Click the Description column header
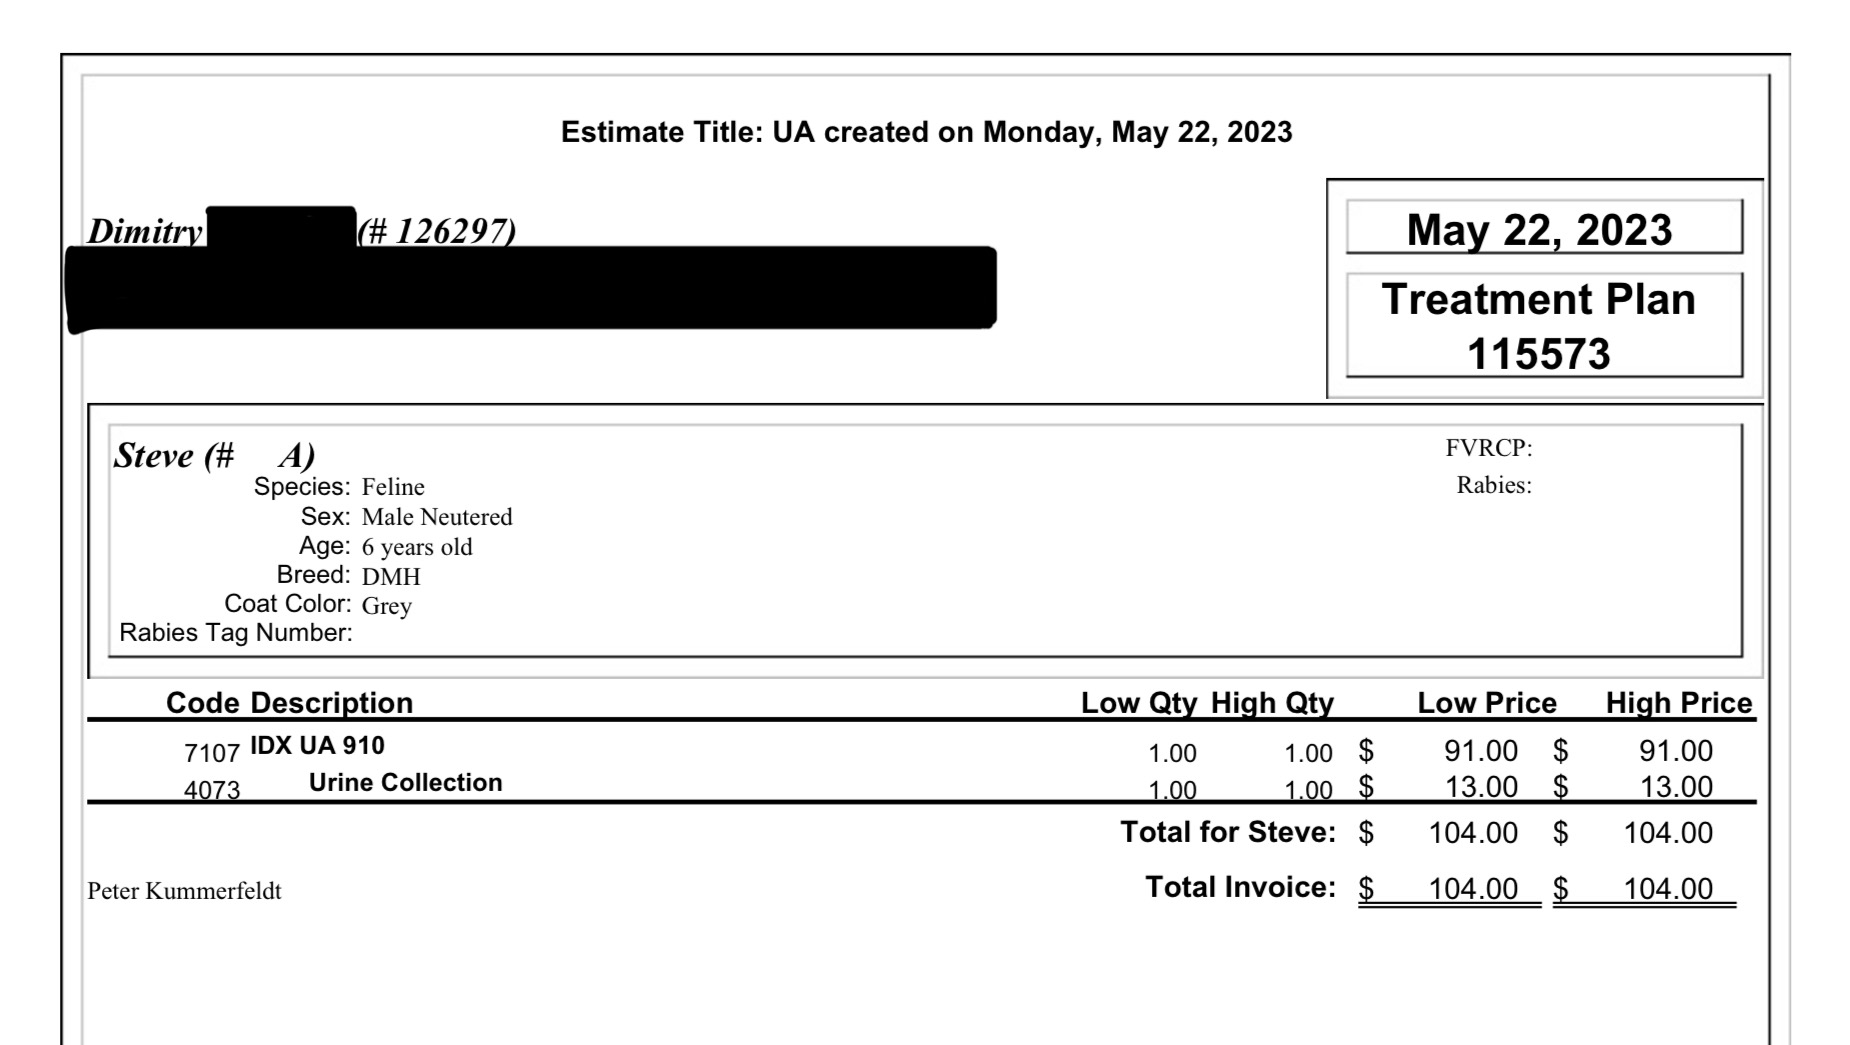1850x1045 pixels. tap(331, 703)
